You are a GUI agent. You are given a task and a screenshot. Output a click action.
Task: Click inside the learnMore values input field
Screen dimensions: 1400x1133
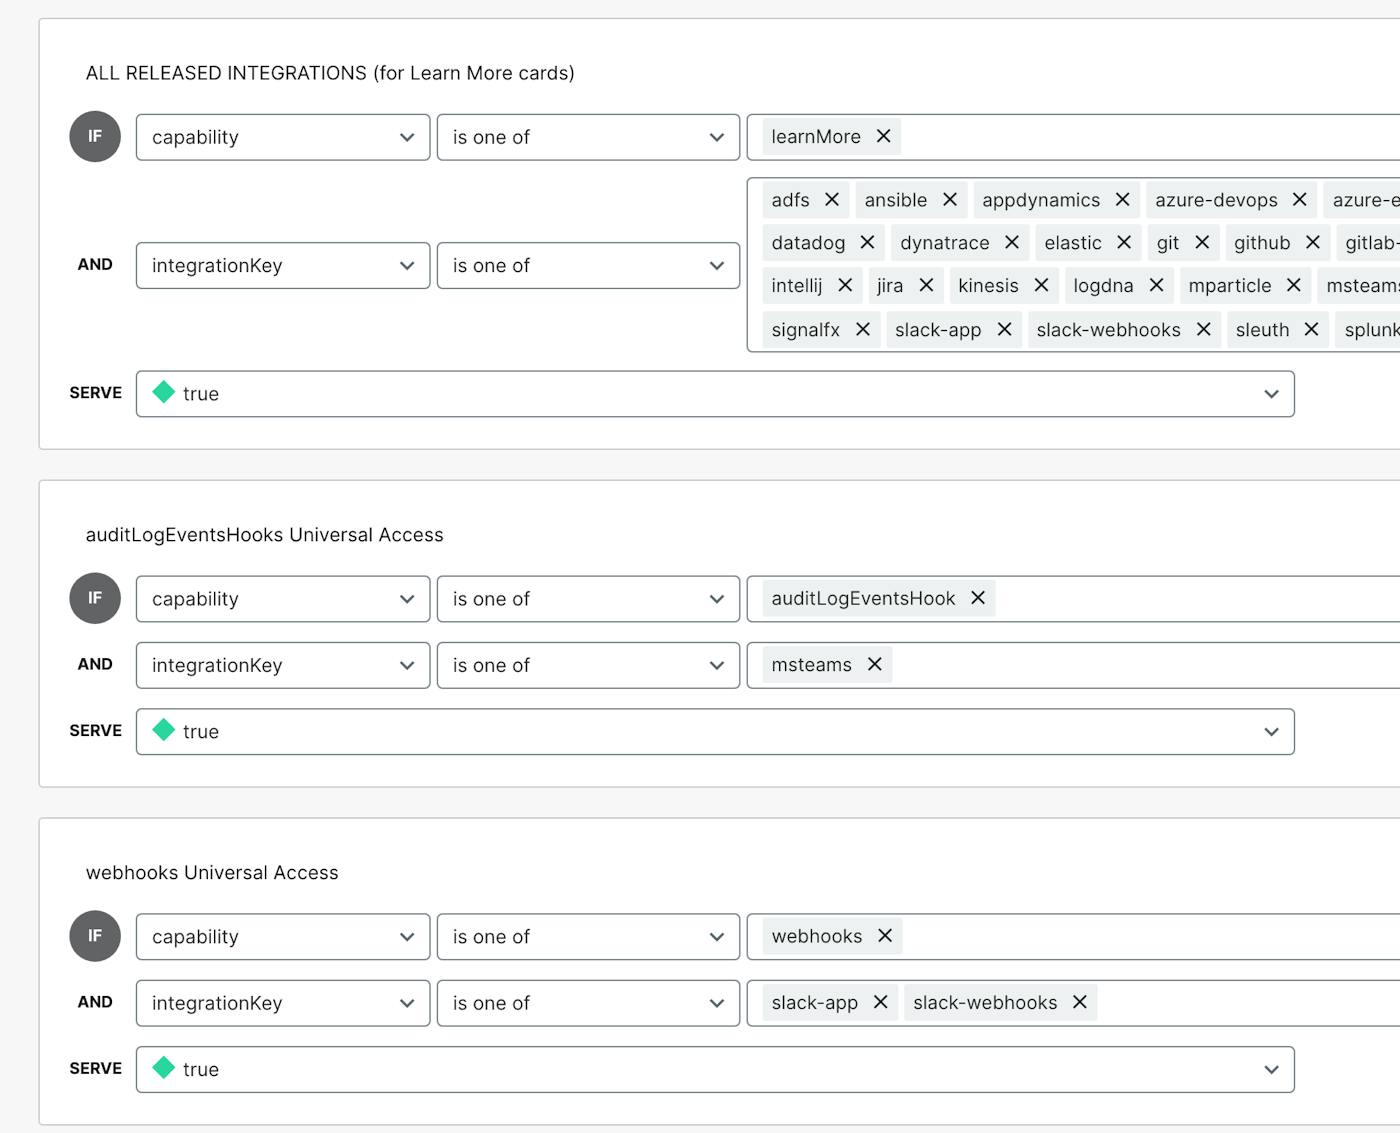(x=1150, y=137)
